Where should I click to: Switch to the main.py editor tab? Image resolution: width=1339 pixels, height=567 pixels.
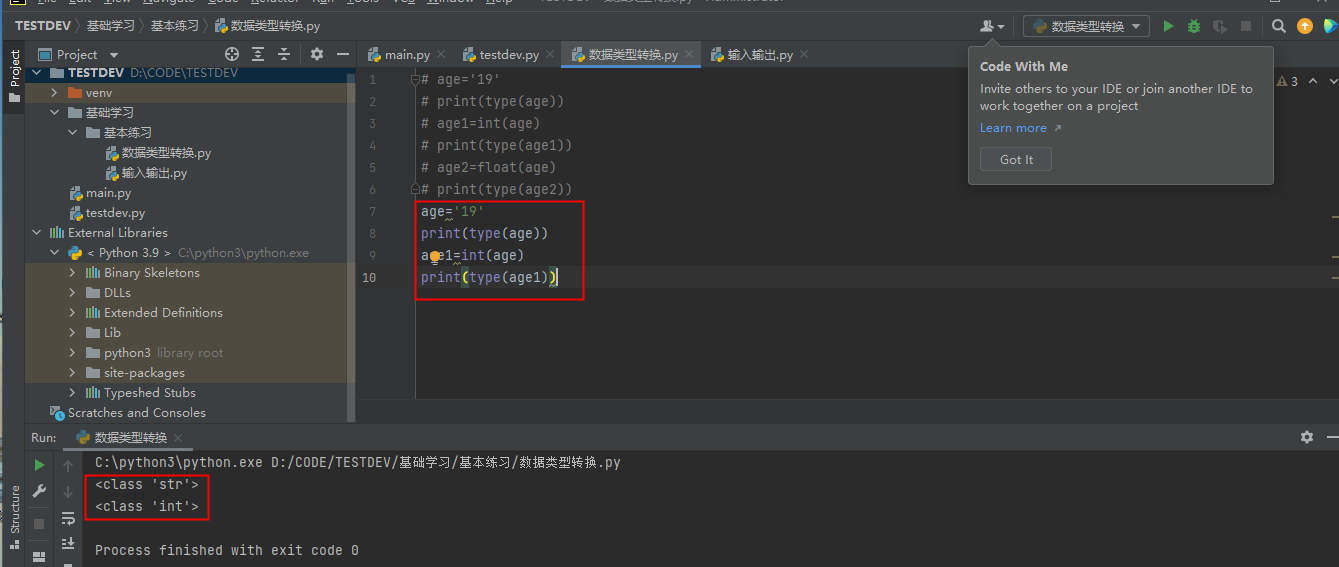406,55
